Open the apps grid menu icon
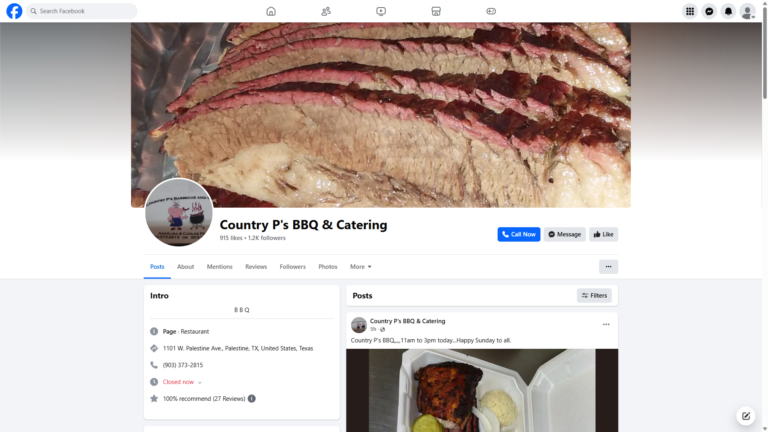This screenshot has height=432, width=768. (690, 11)
